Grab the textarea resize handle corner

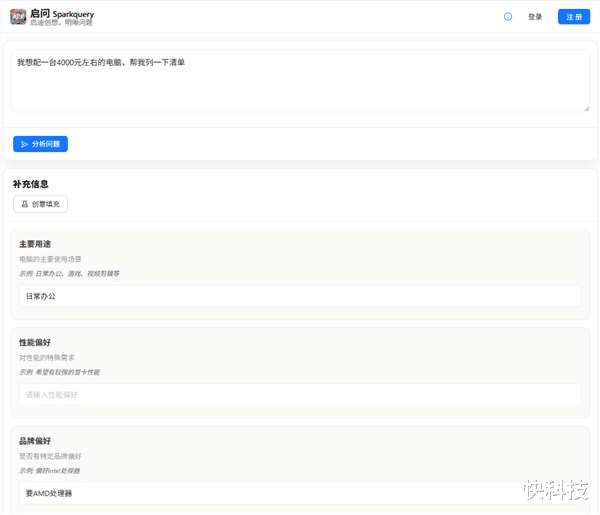tap(587, 109)
